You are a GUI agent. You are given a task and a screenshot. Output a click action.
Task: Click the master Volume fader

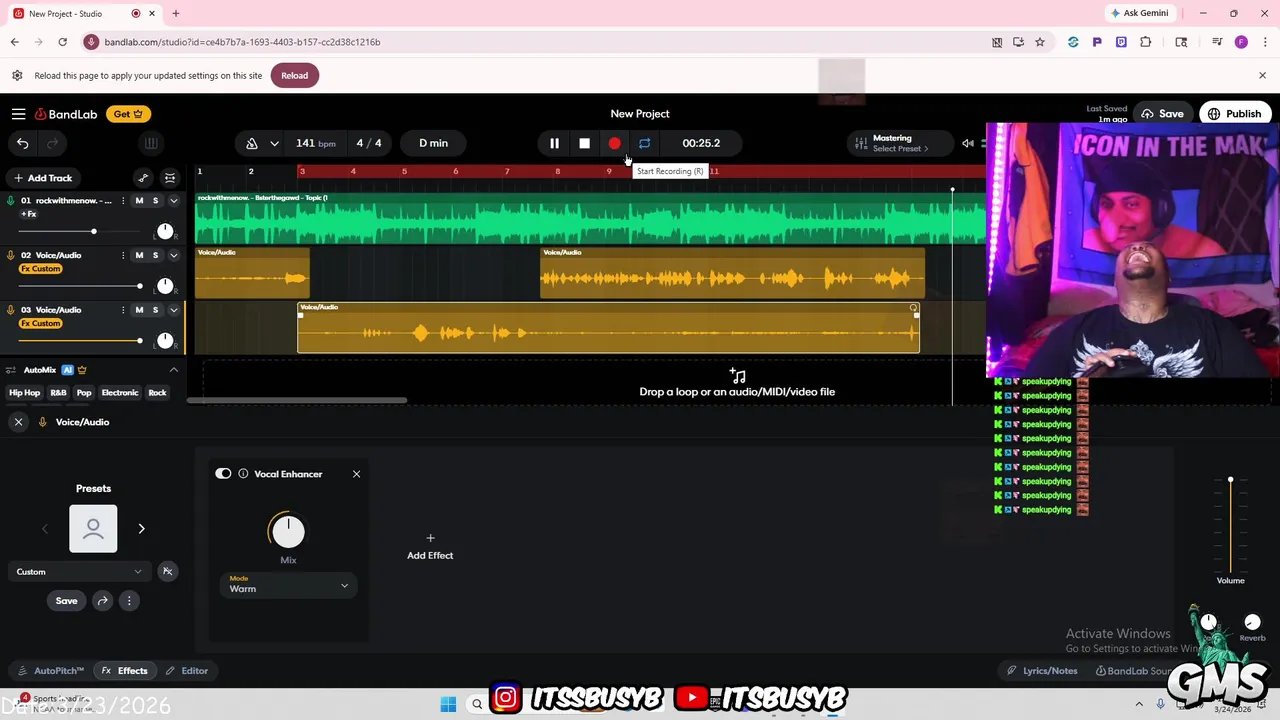1231,481
